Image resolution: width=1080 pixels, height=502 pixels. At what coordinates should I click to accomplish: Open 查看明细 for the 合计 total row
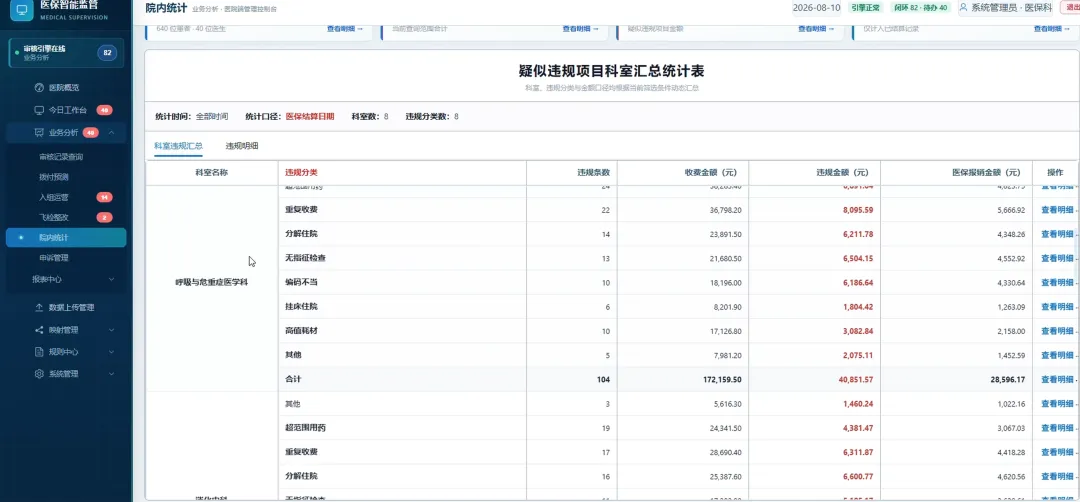(x=1057, y=379)
